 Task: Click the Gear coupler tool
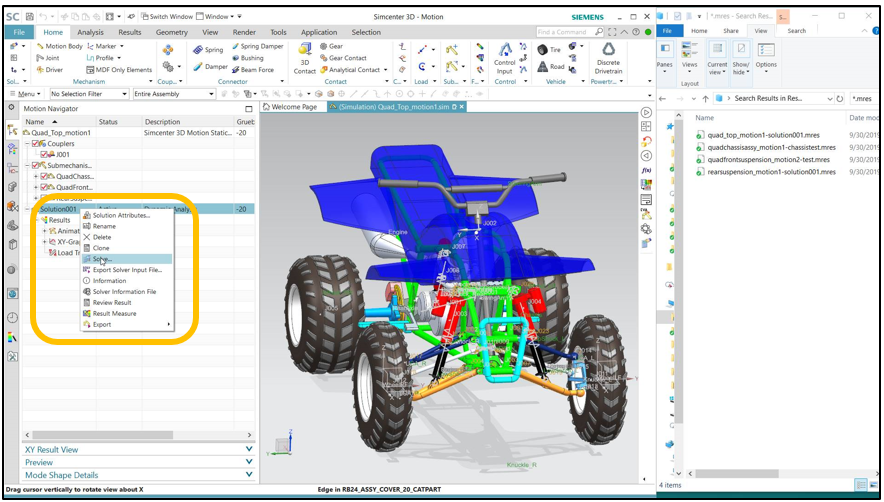click(x=329, y=46)
